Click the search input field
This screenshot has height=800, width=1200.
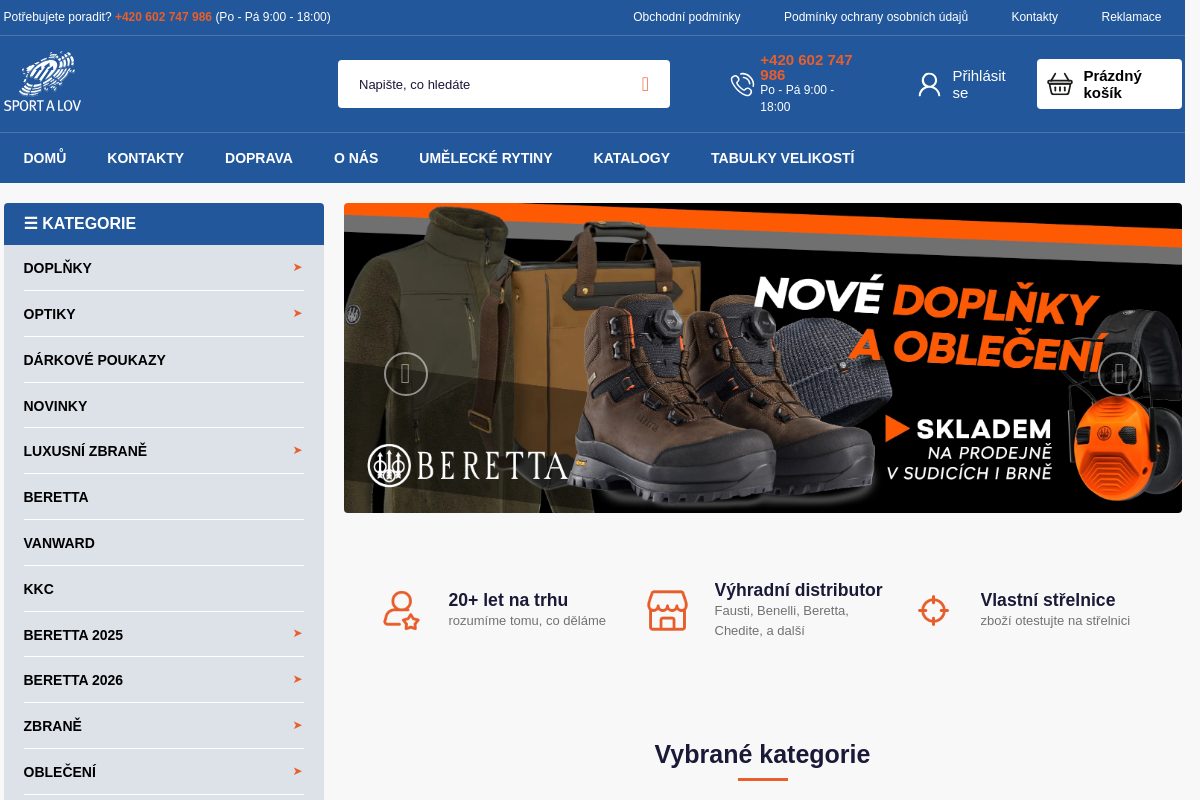click(x=490, y=84)
